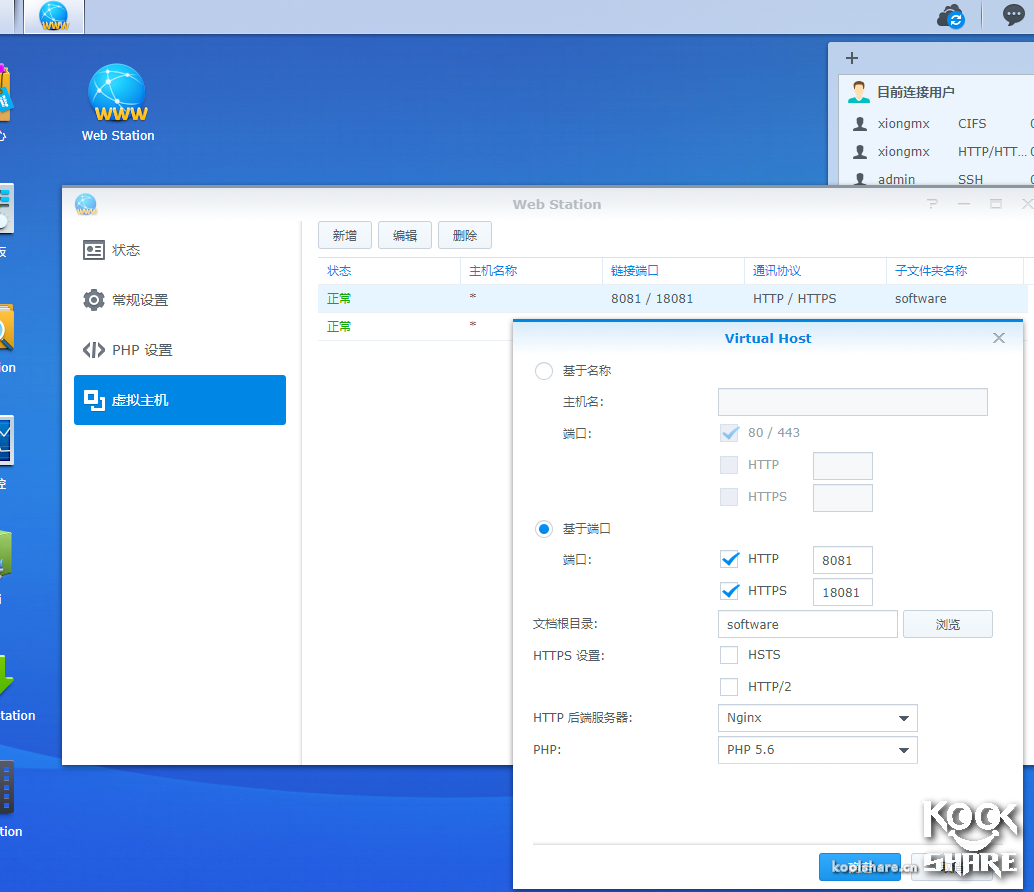The image size is (1034, 892).
Task: Click the sync status cloud icon
Action: point(949,16)
